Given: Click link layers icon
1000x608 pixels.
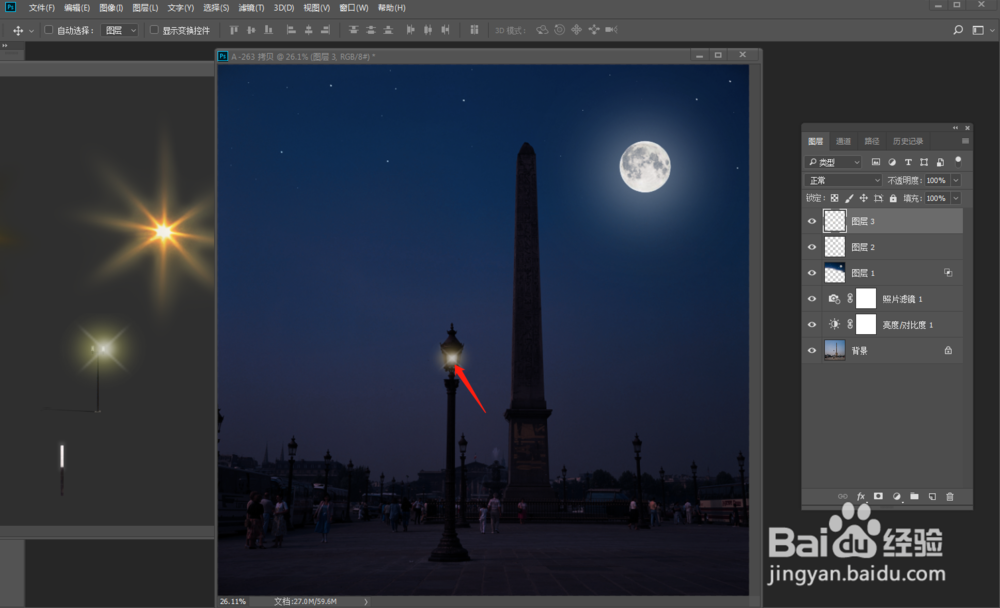Looking at the screenshot, I should coord(842,496).
